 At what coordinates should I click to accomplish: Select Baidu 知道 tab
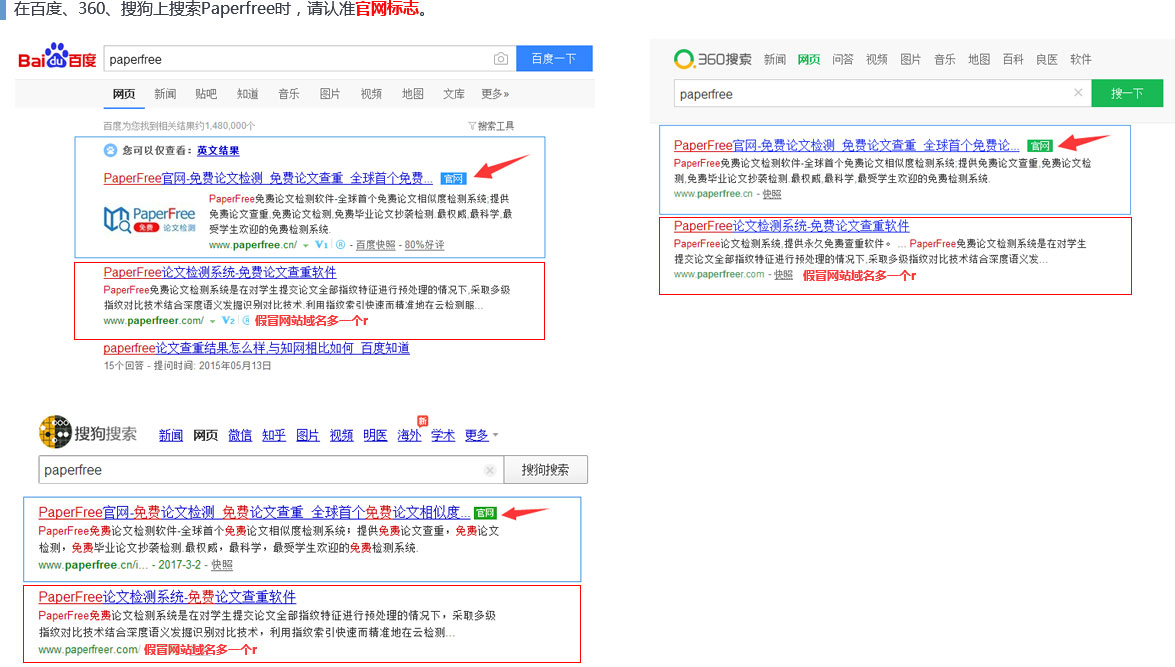pyautogui.click(x=247, y=94)
